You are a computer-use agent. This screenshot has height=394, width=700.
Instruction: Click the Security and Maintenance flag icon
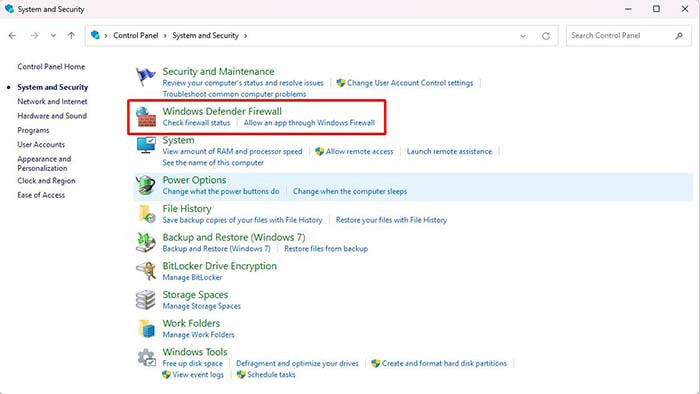coord(146,77)
